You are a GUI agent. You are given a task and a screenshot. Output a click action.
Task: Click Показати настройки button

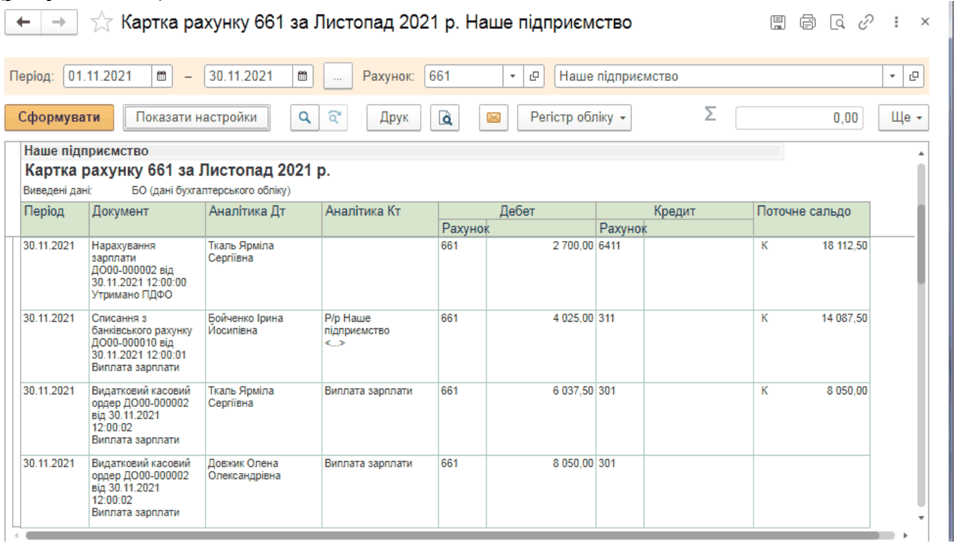[x=197, y=117]
